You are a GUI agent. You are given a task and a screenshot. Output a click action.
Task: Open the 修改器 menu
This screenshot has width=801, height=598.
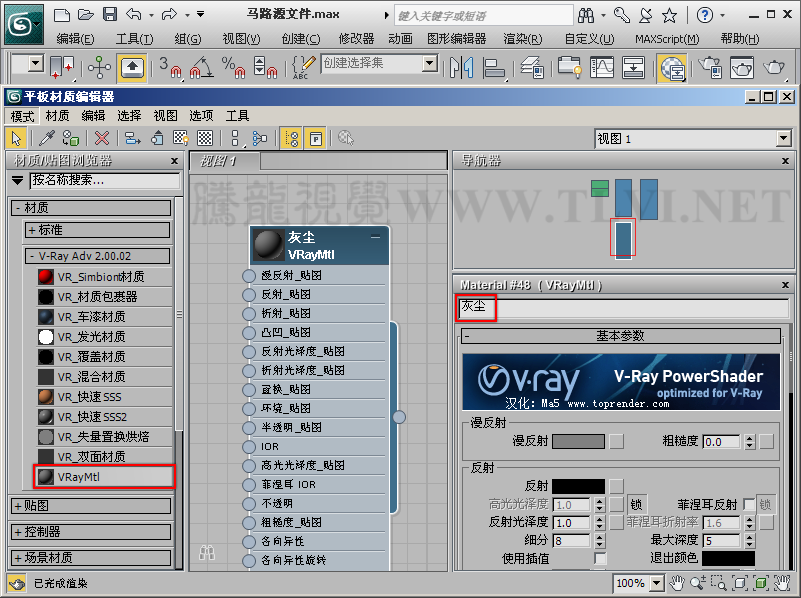tap(356, 39)
